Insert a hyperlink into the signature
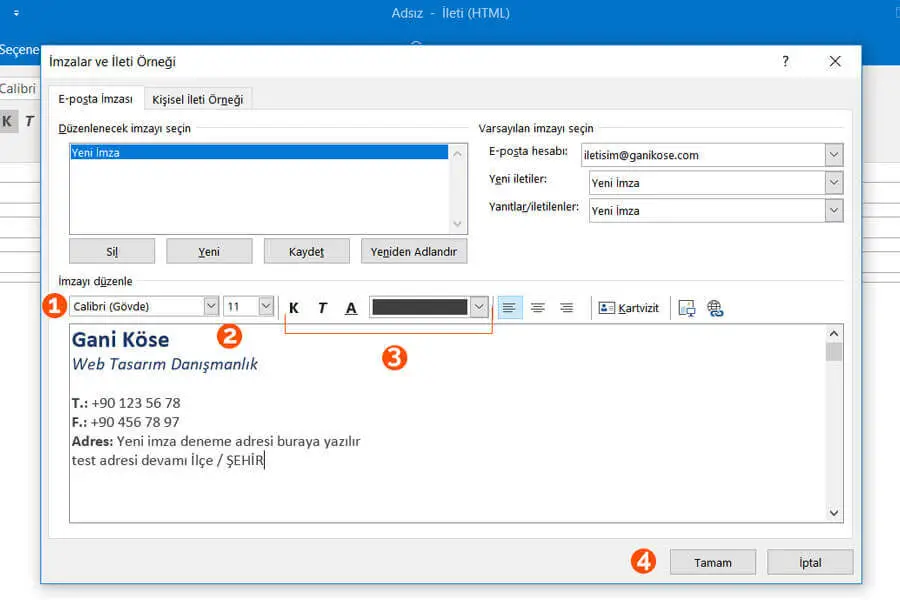Screen dimensions: 900x600 click(715, 308)
